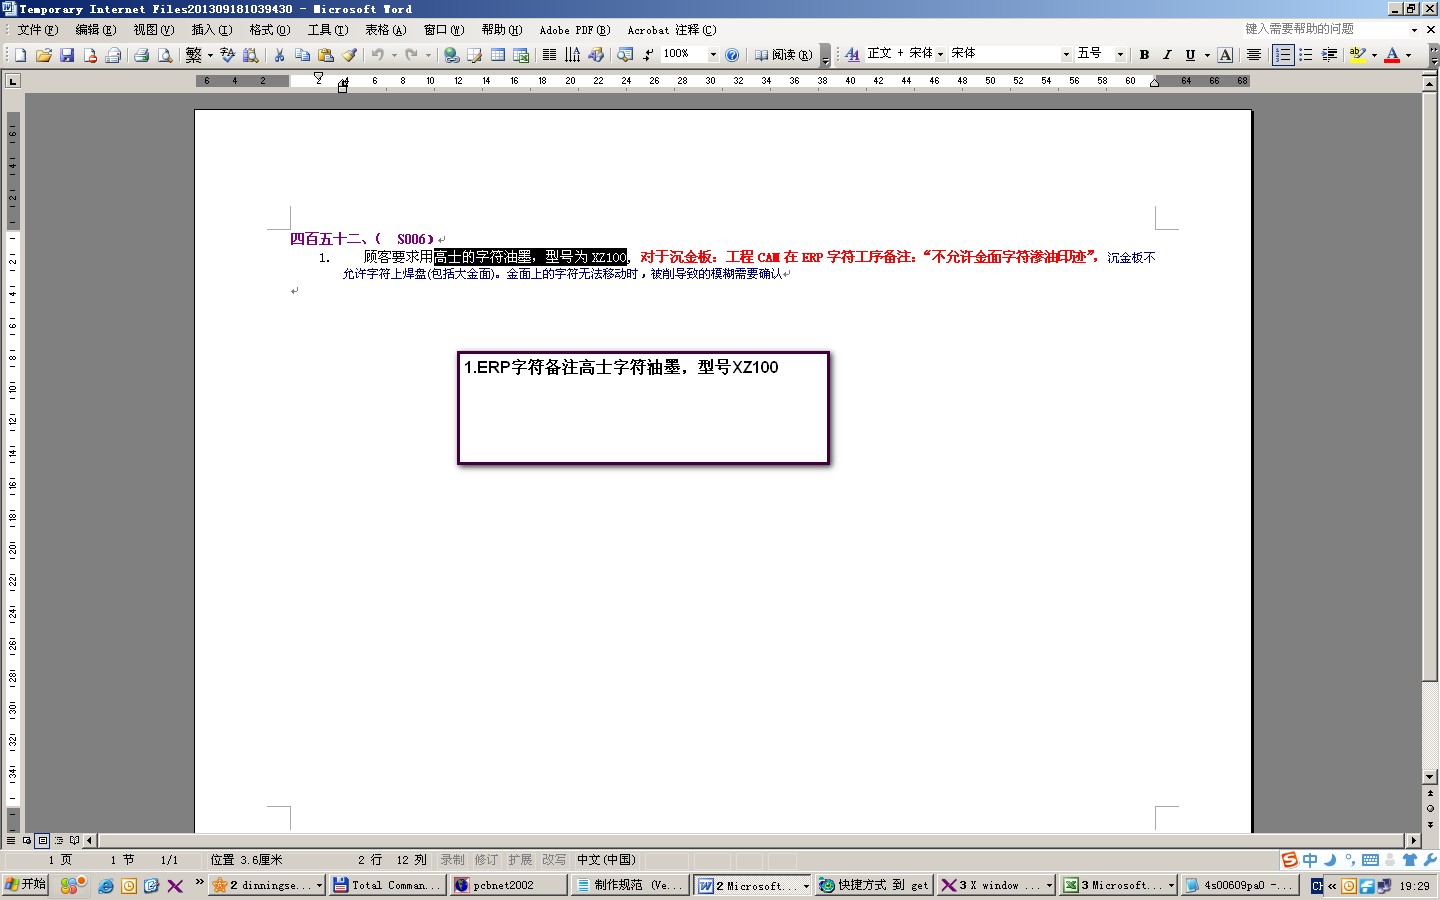Cut the selected text with scissors icon
The image size is (1440, 900).
[279, 55]
